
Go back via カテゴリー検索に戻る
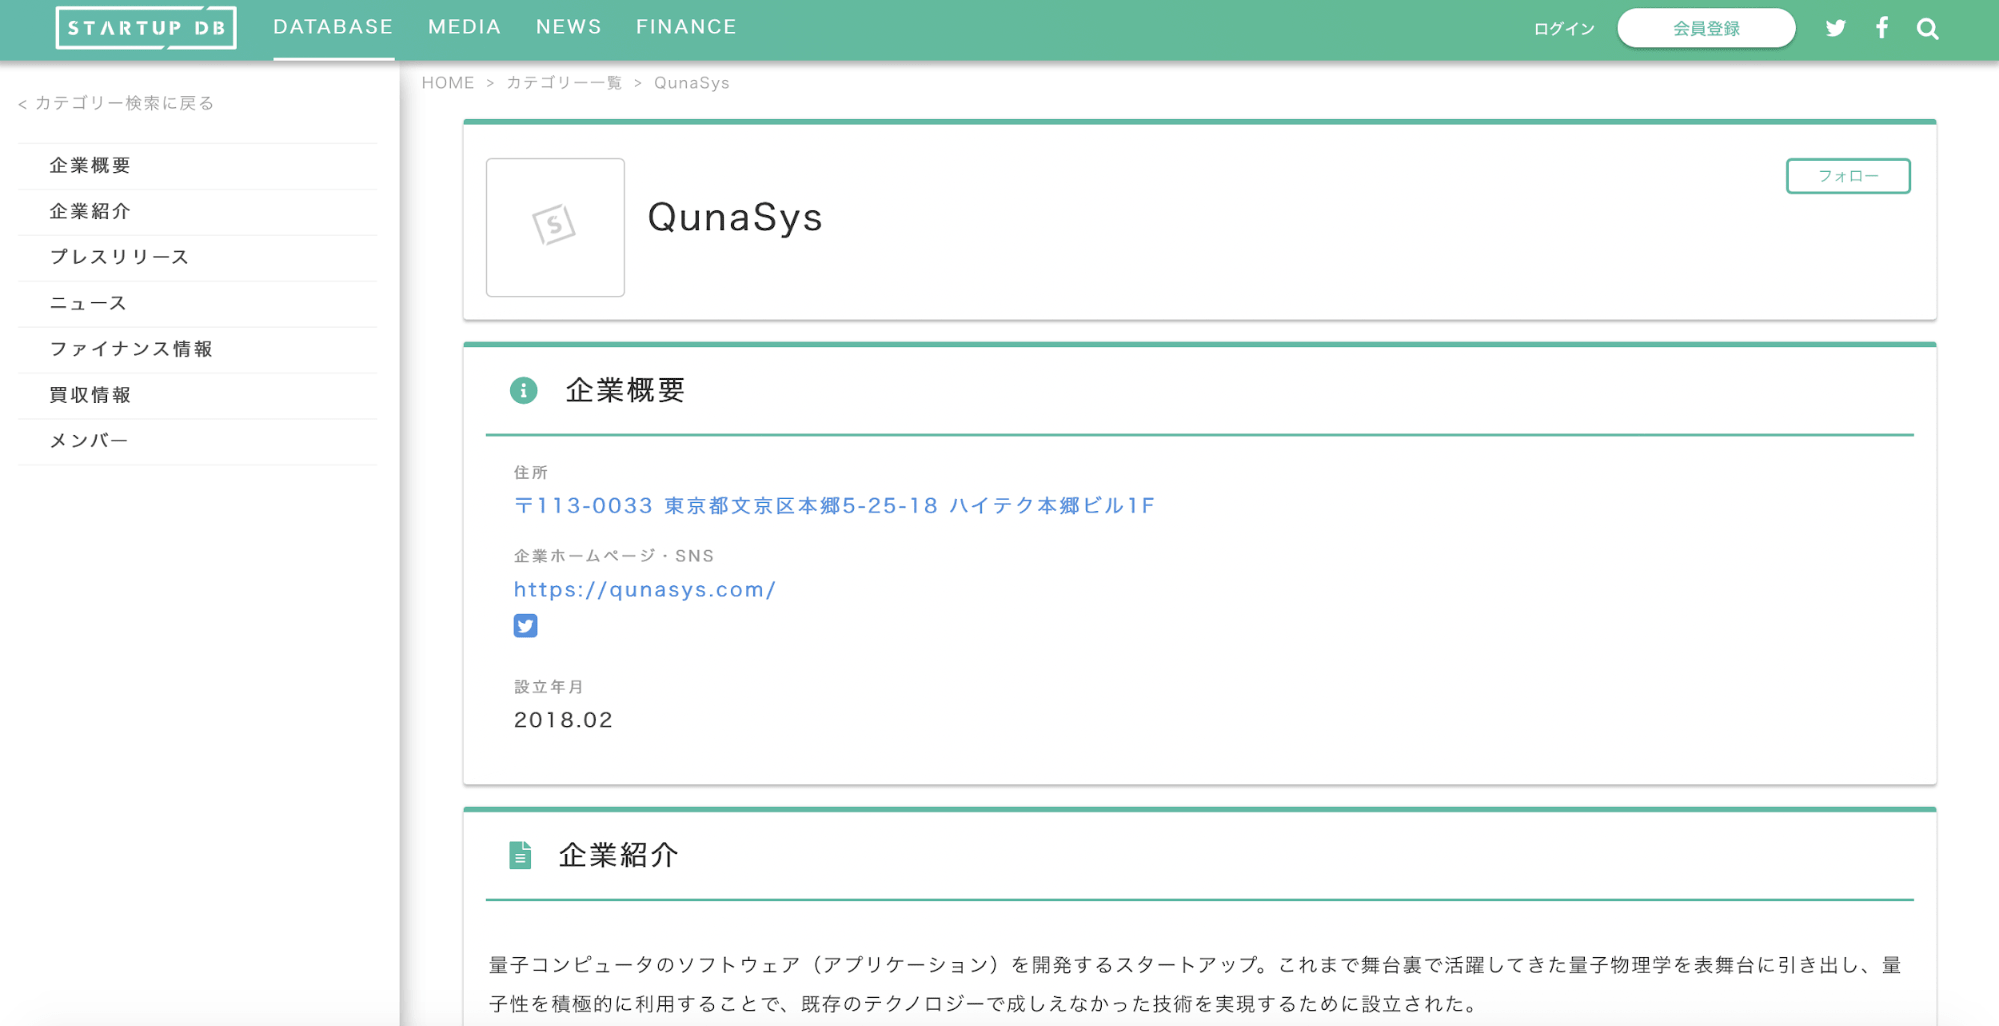click(116, 103)
